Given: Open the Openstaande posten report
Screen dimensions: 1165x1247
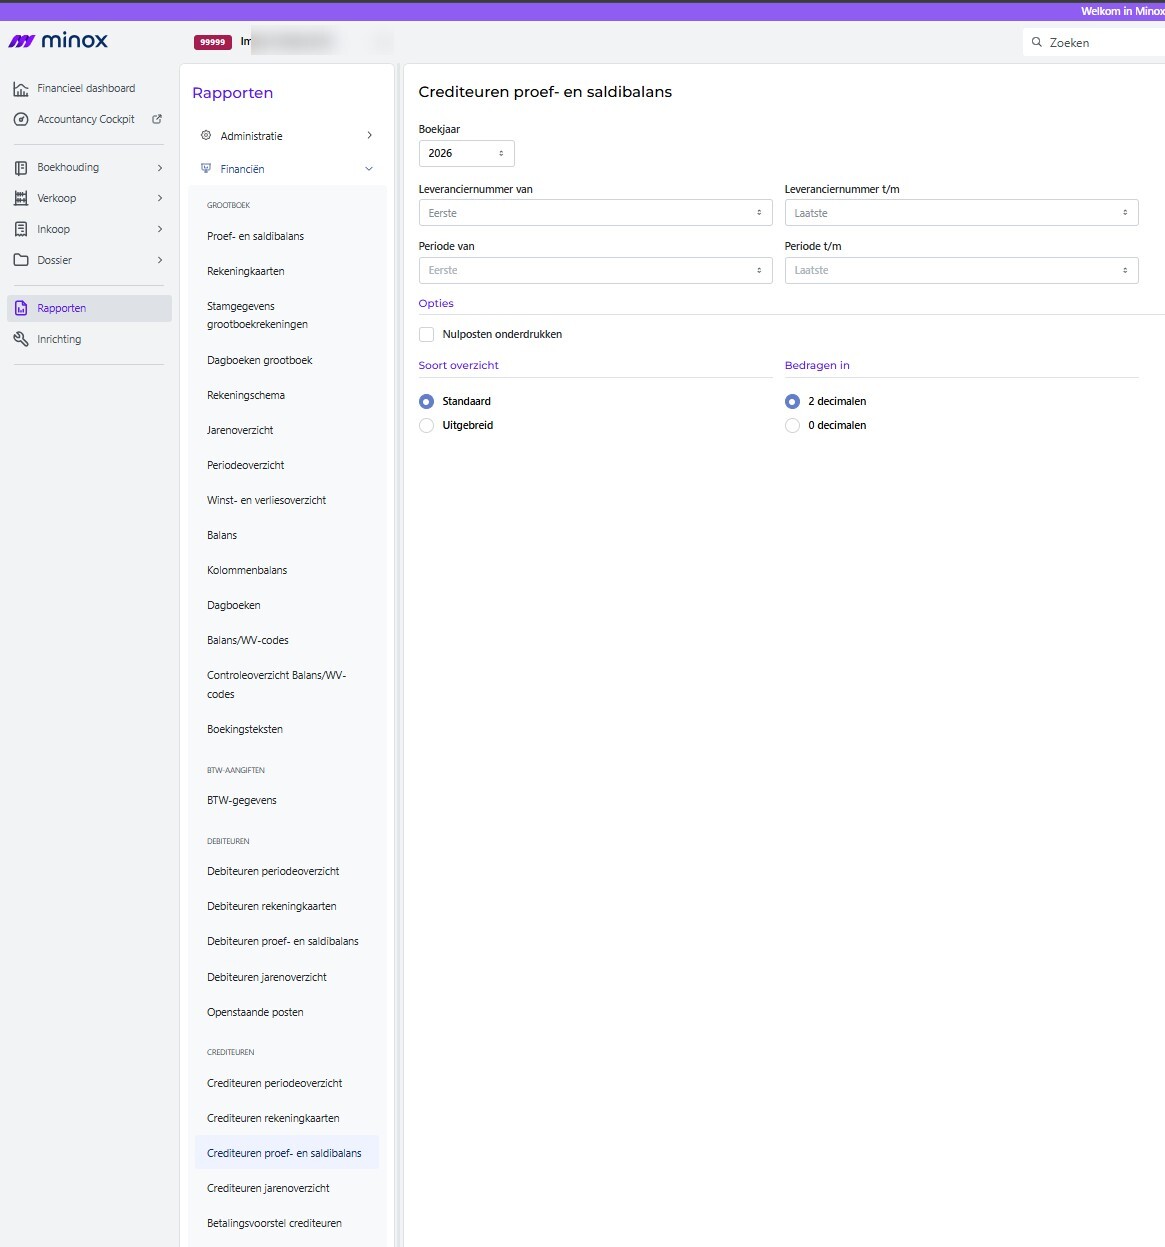Looking at the screenshot, I should 255,1012.
